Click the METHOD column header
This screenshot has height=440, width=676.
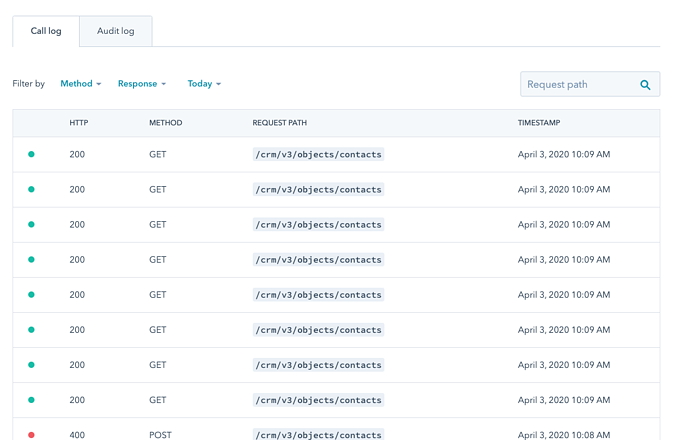(x=165, y=123)
